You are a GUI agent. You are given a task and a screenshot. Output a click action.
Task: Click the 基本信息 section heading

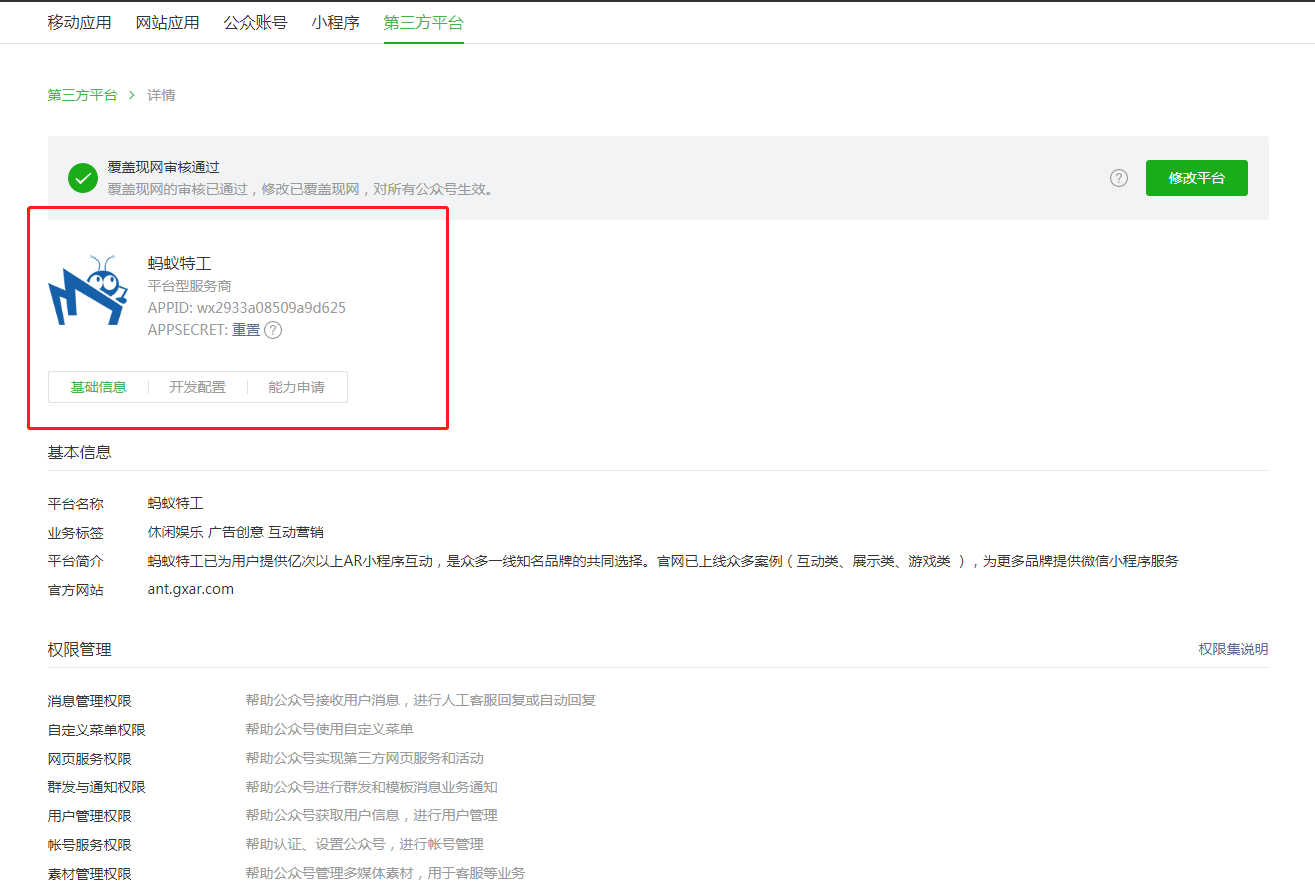(79, 452)
